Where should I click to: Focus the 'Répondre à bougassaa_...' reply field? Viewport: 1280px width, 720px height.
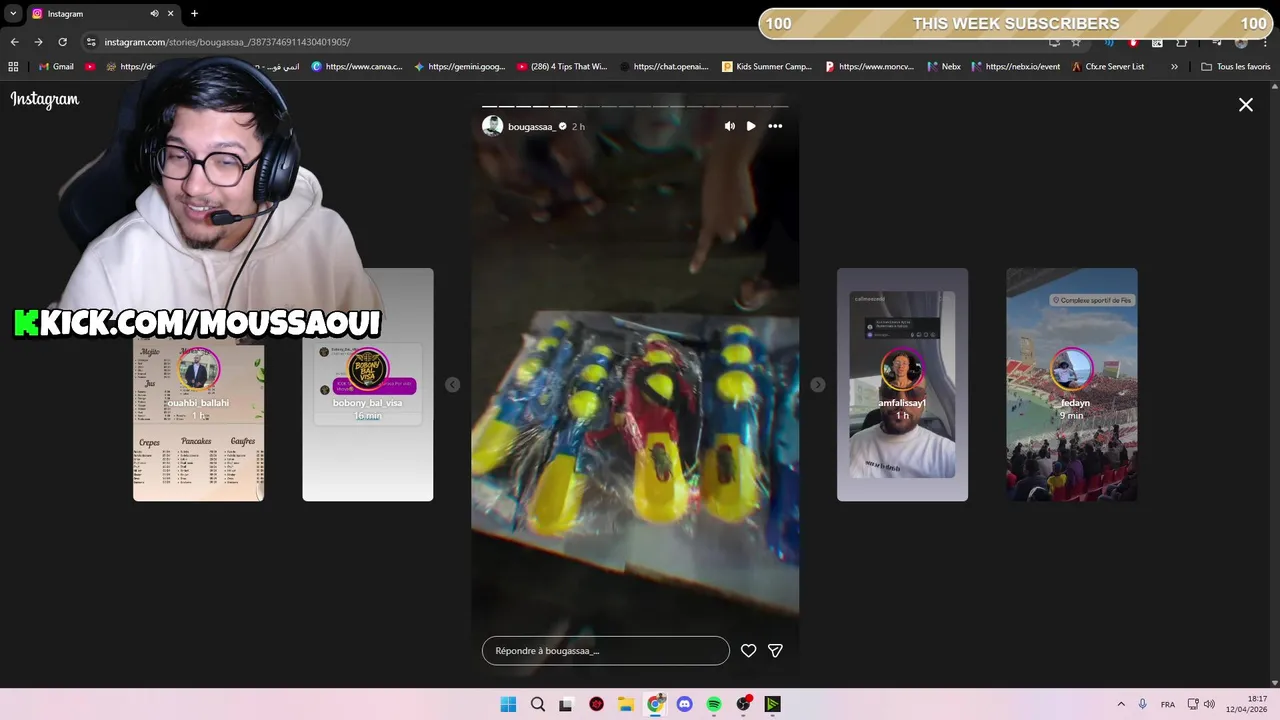pos(606,651)
